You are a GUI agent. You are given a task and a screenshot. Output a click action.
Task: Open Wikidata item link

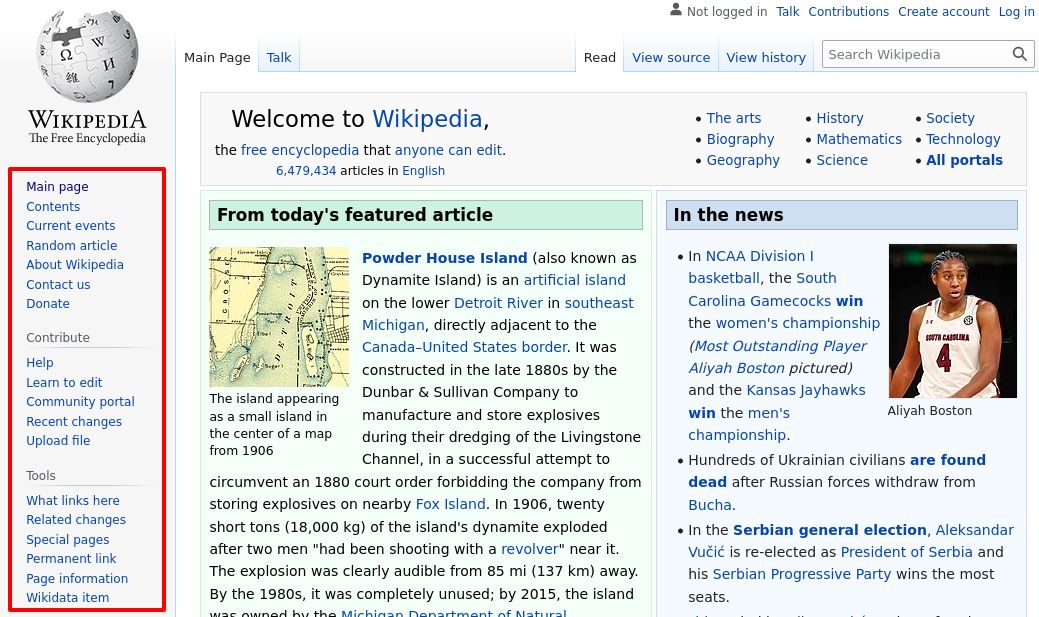coord(68,598)
